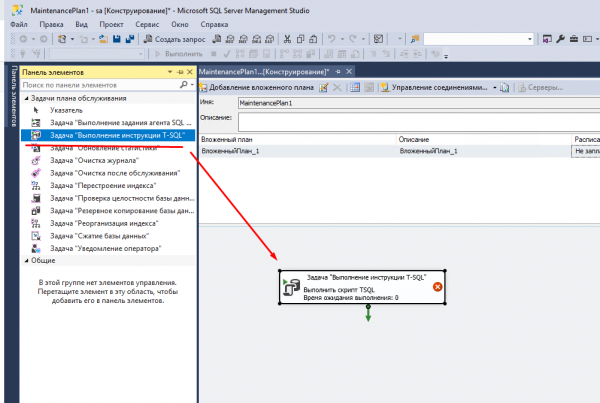This screenshot has height=403, width=600.
Task: Pick the 'Очистка журнала' task icon
Action: (x=36, y=160)
